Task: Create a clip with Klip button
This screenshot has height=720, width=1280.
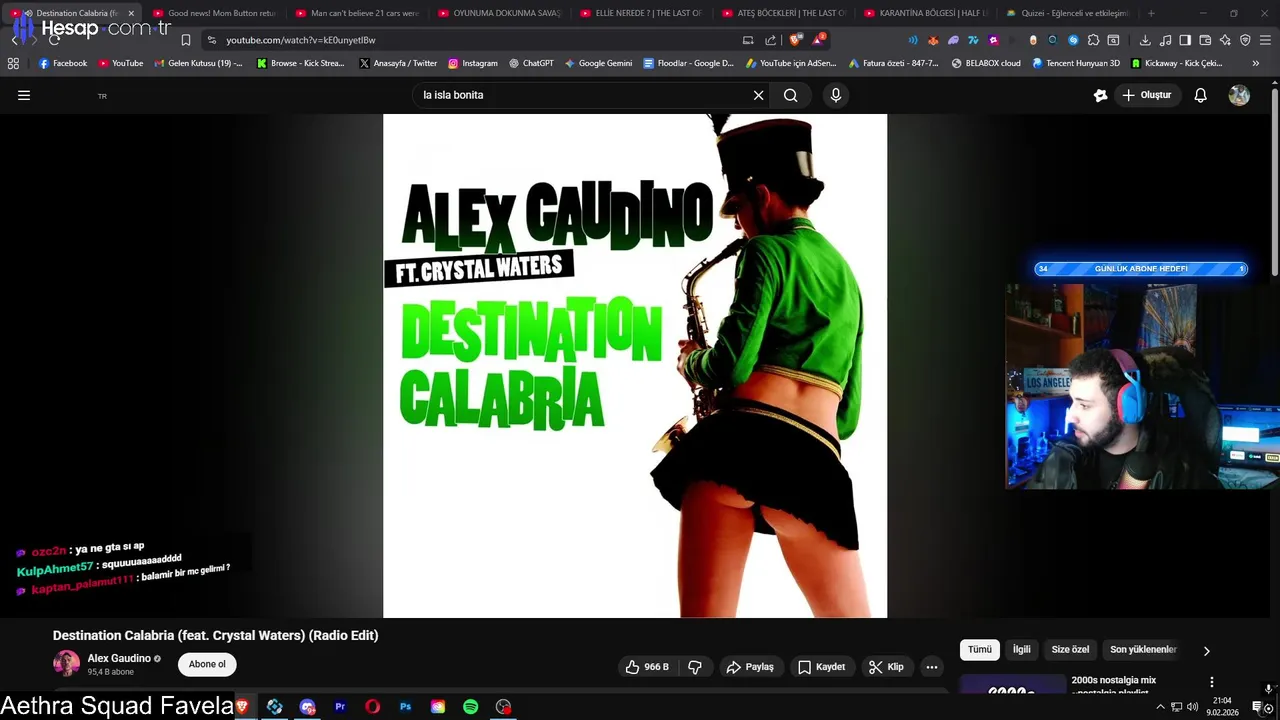Action: point(886,667)
